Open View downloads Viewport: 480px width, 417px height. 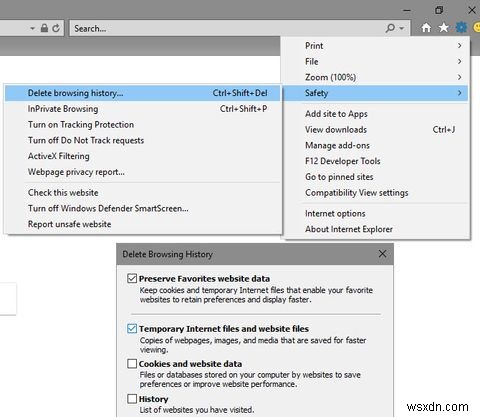click(x=376, y=129)
